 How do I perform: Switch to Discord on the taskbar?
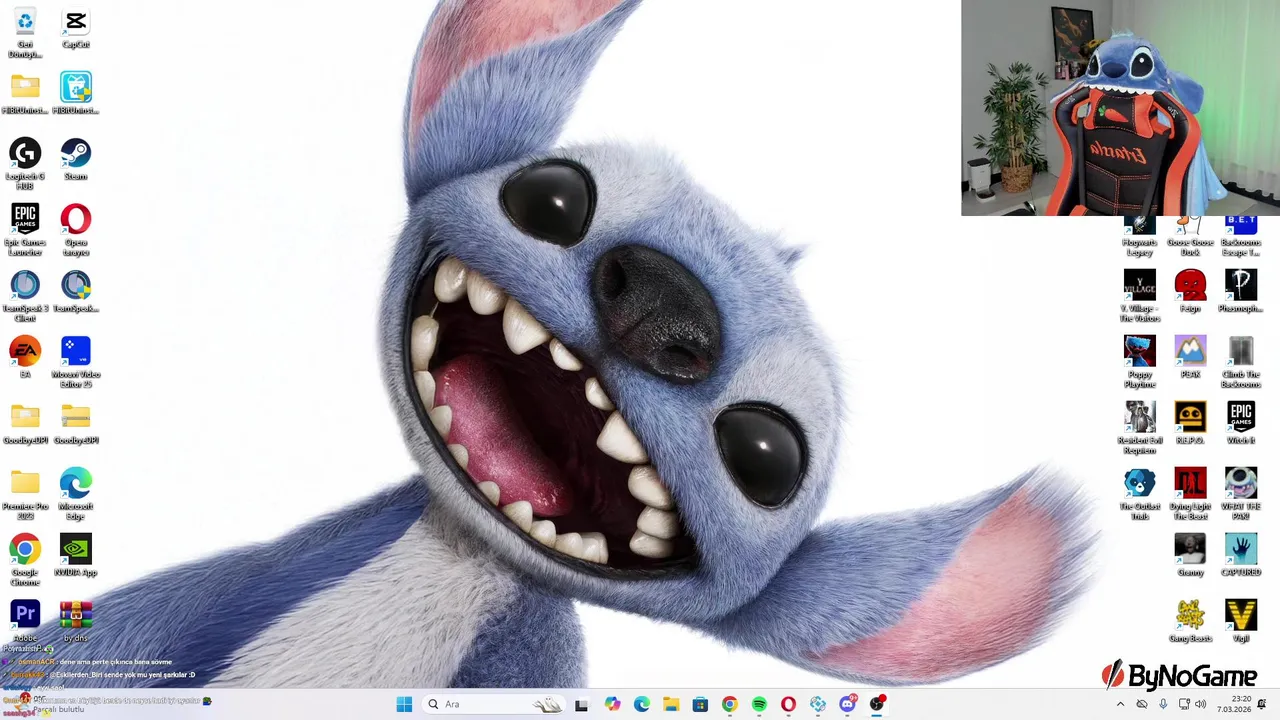(848, 704)
